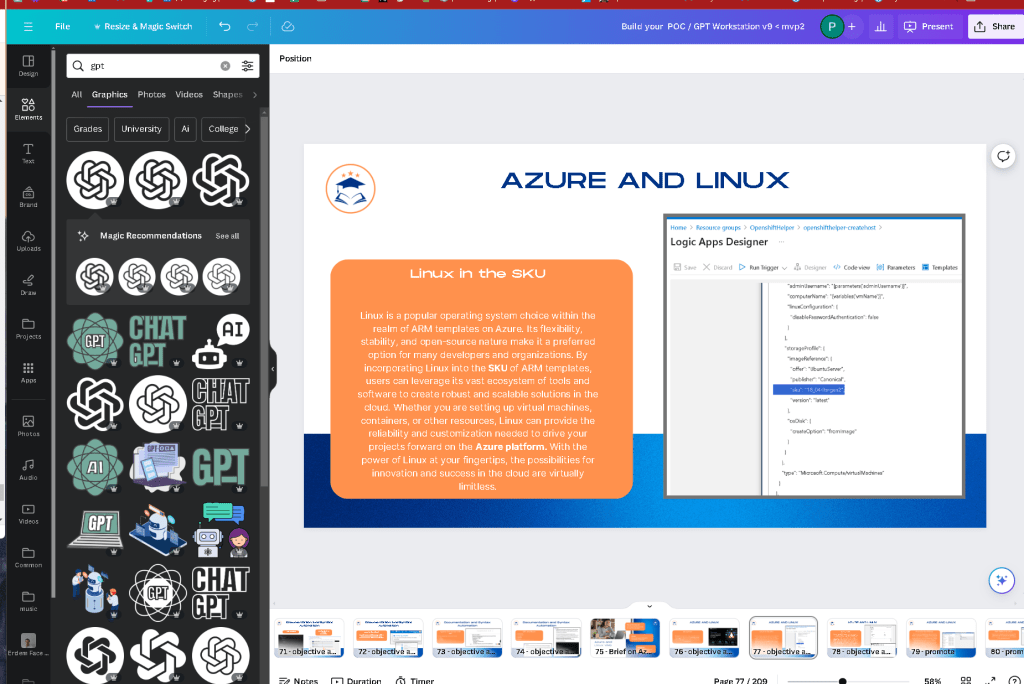
Task: Open the search filter options icon
Action: [248, 66]
